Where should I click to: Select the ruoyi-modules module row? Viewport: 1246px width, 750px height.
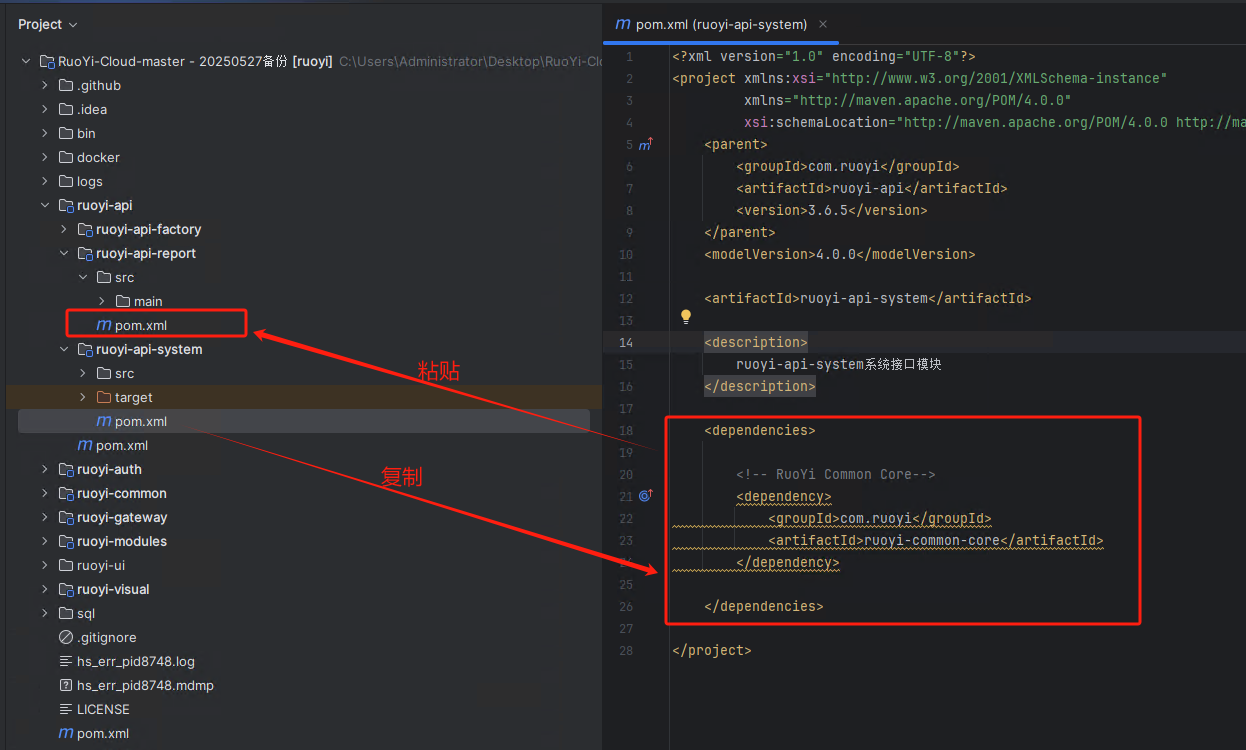[304, 541]
